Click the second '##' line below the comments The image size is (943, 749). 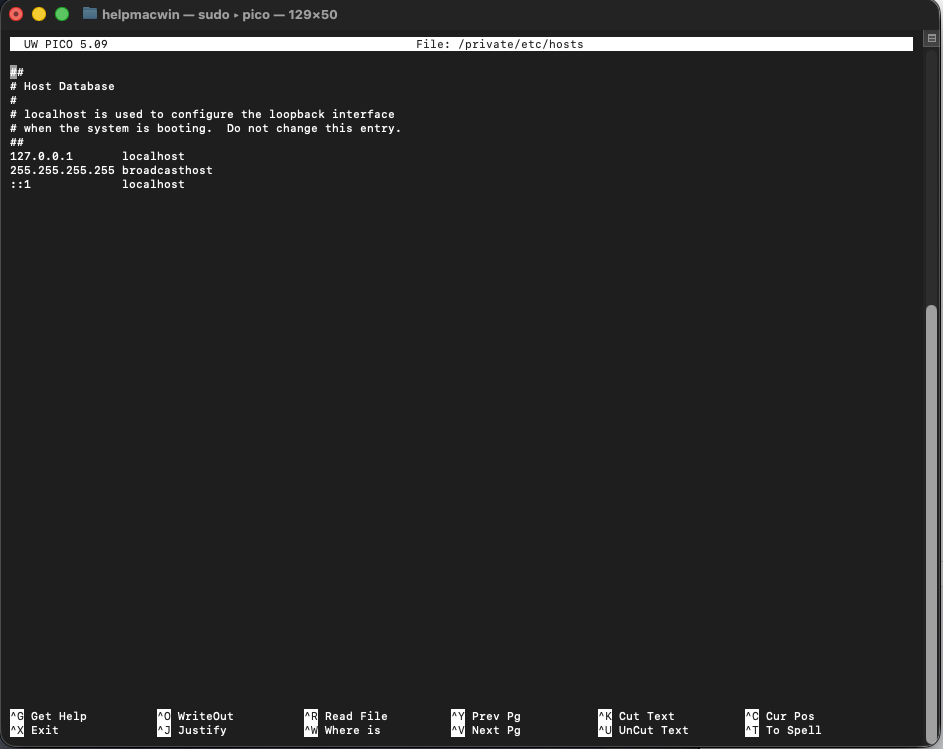[17, 142]
